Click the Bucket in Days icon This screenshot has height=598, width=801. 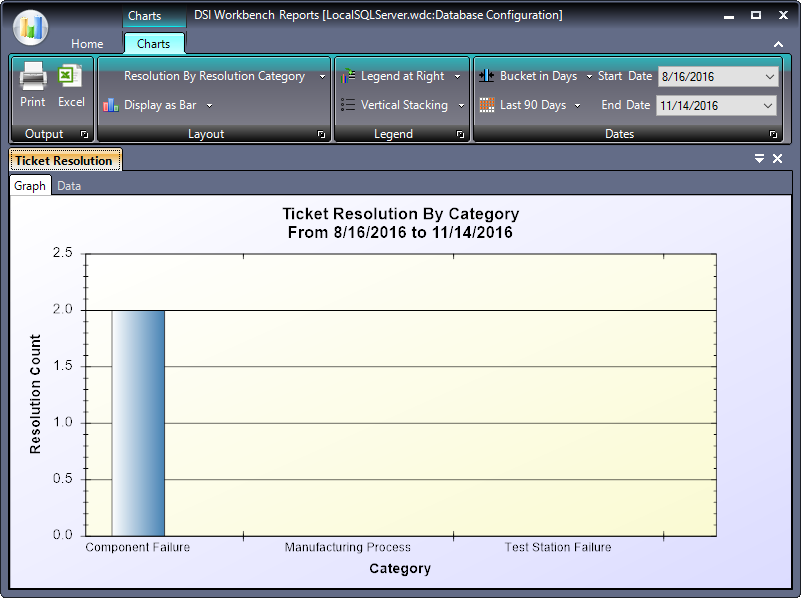pos(486,76)
